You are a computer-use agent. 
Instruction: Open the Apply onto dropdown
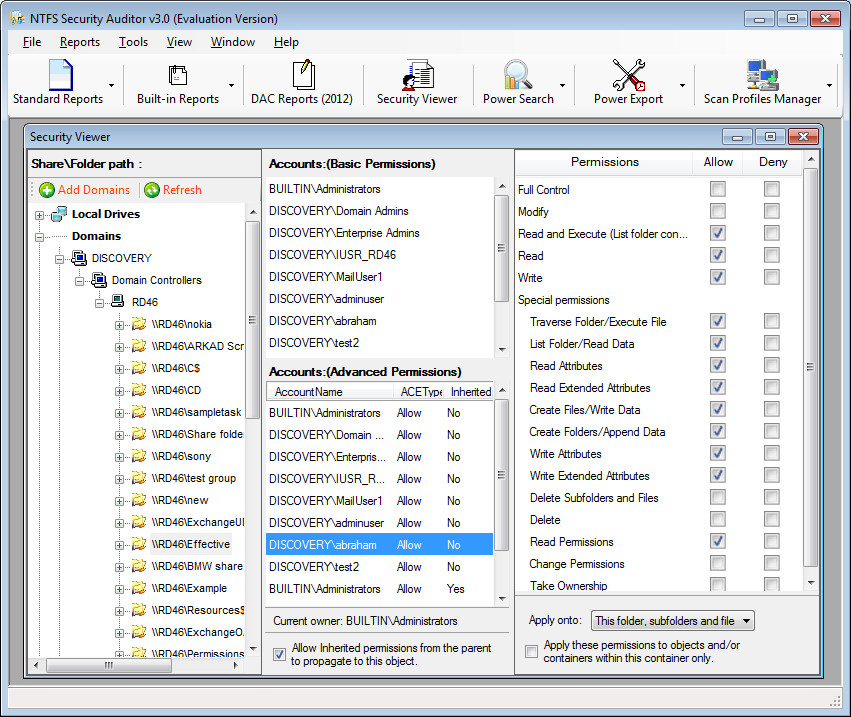(x=672, y=620)
